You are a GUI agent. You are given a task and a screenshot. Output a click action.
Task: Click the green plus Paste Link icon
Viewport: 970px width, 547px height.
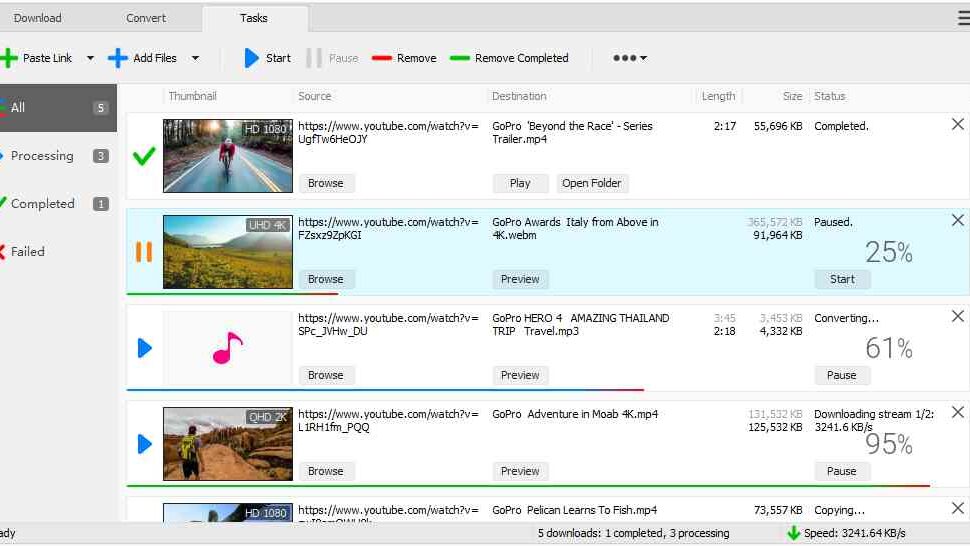(9, 58)
